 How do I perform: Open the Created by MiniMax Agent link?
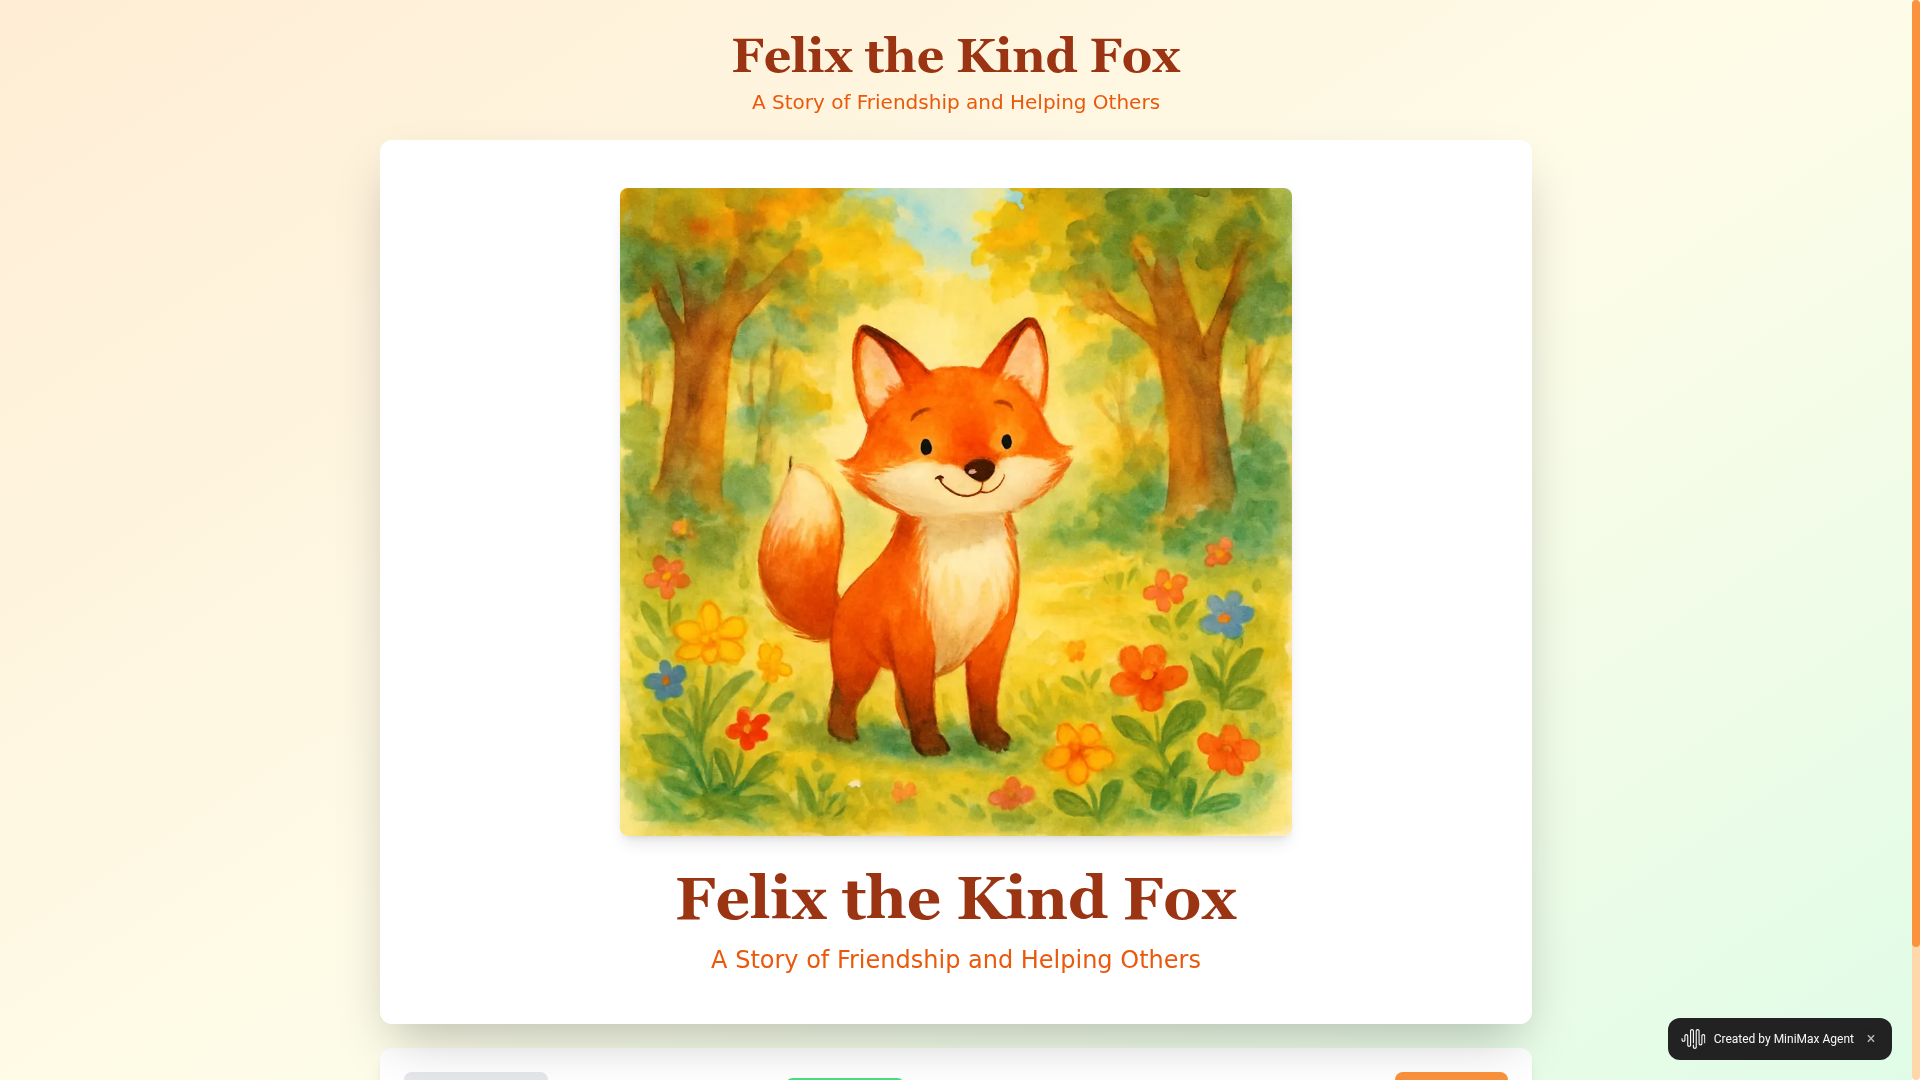pos(1783,1039)
